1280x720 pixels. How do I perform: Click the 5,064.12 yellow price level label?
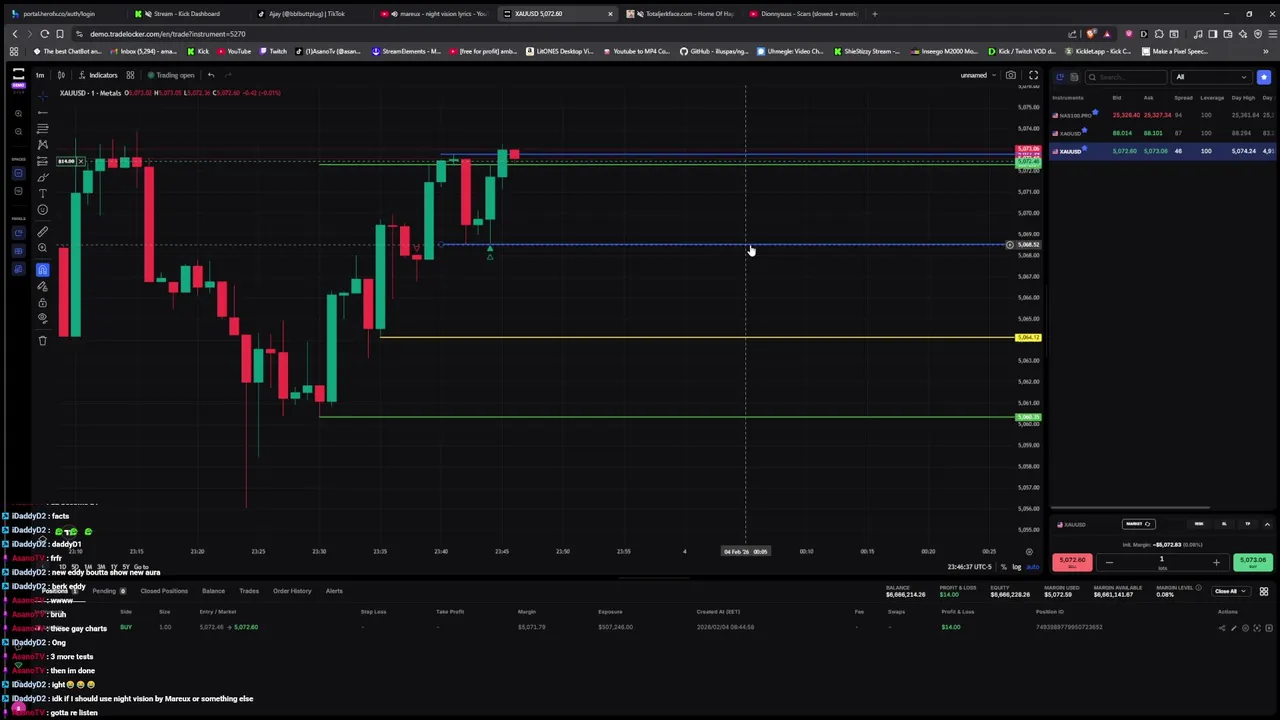[x=1028, y=337]
